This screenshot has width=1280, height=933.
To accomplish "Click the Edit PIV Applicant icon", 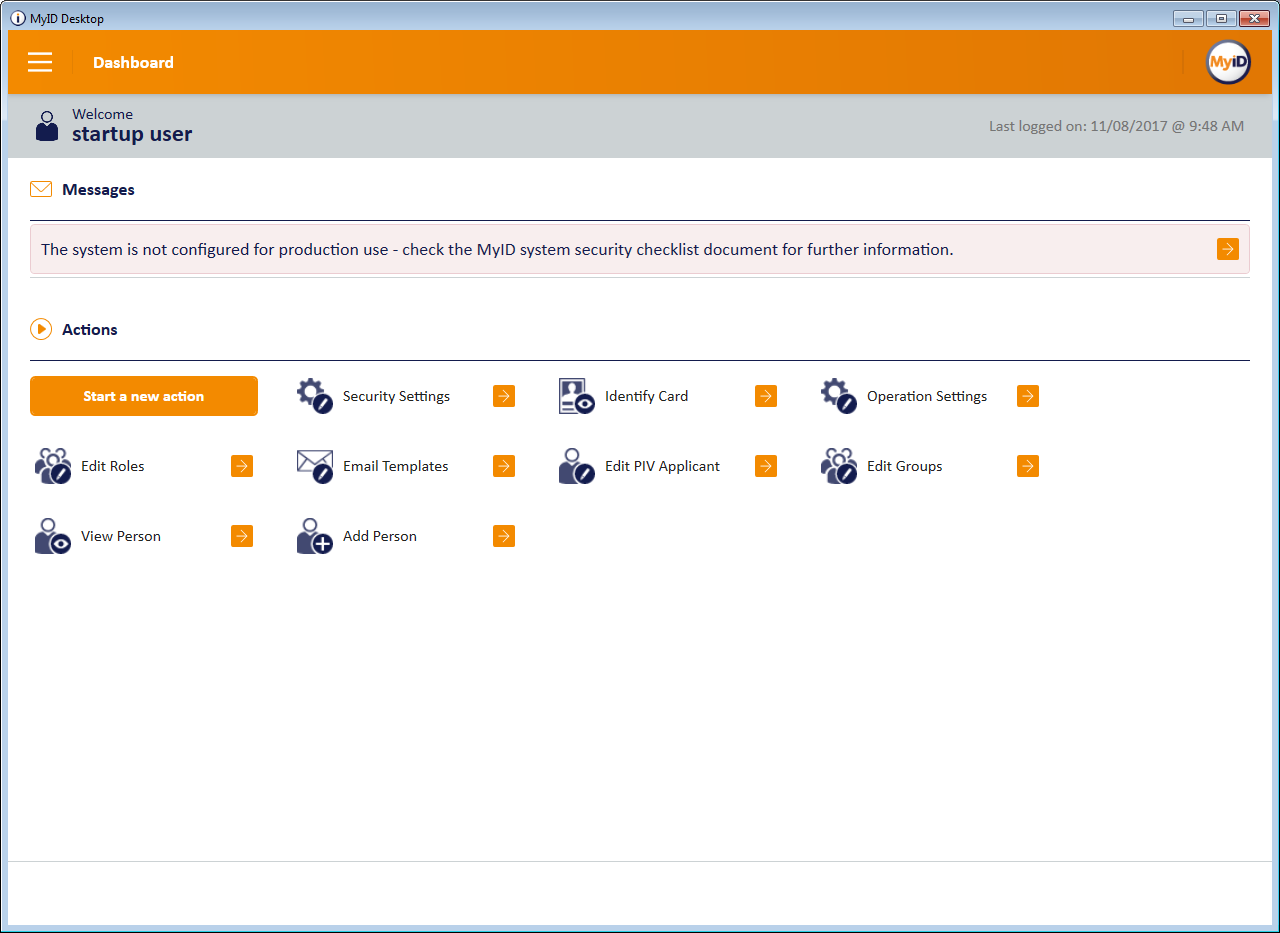I will click(577, 466).
